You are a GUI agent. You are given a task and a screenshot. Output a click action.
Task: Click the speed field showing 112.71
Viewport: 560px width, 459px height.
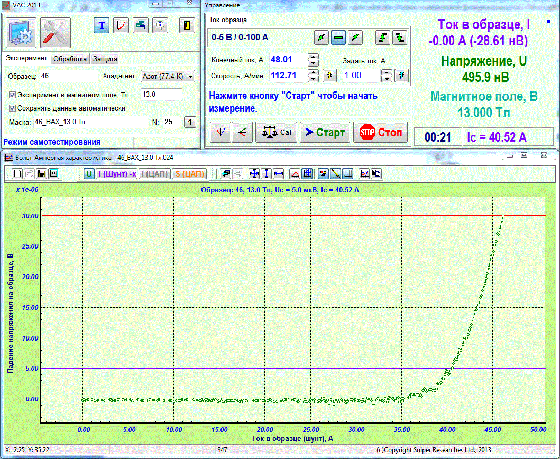(x=288, y=75)
